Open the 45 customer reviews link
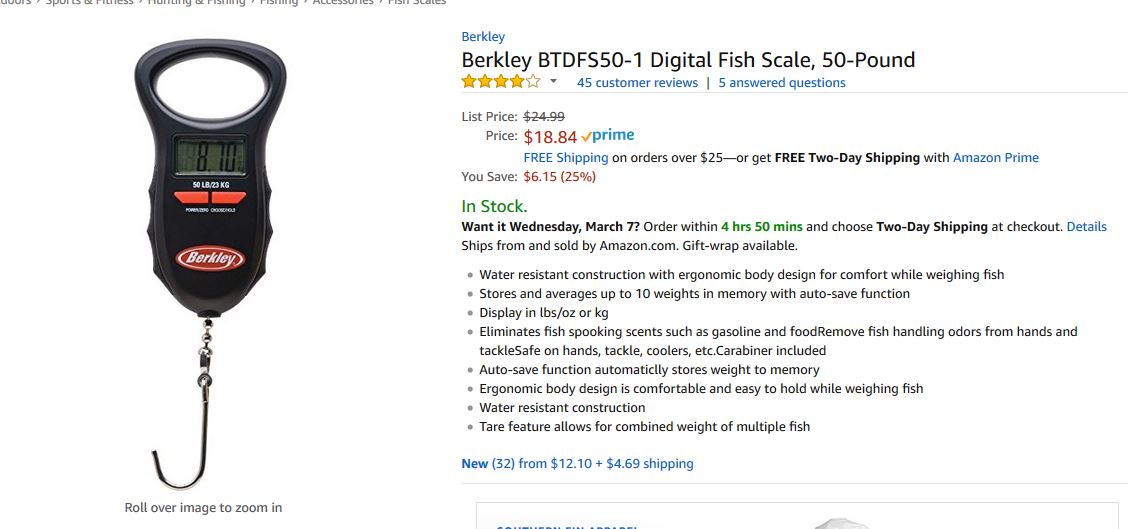Image resolution: width=1128 pixels, height=529 pixels. [637, 83]
